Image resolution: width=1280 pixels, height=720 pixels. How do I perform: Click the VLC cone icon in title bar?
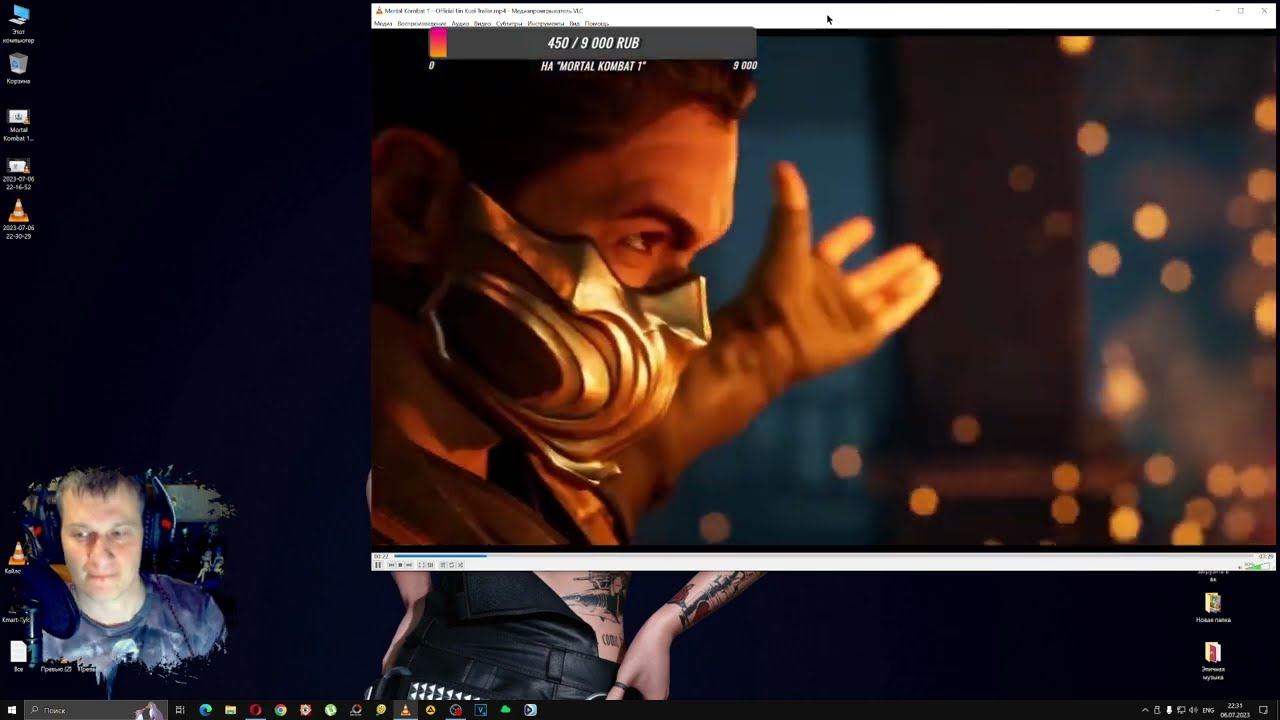tap(379, 10)
